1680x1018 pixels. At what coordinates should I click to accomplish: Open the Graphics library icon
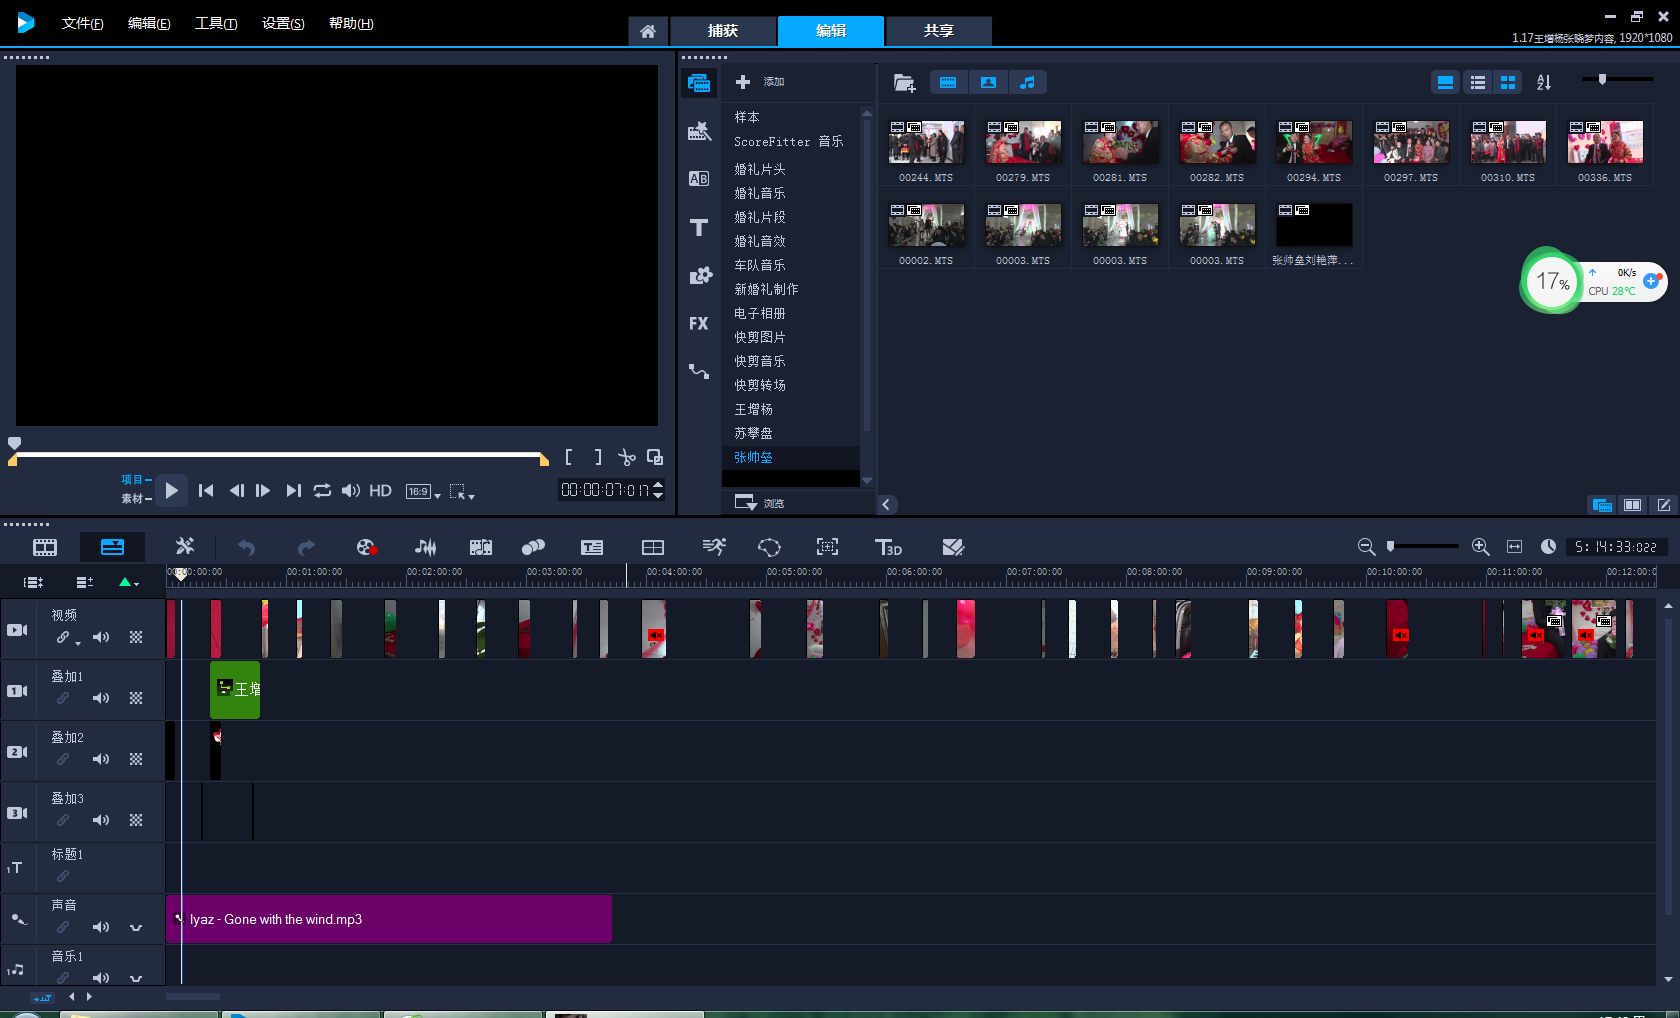pyautogui.click(x=700, y=275)
